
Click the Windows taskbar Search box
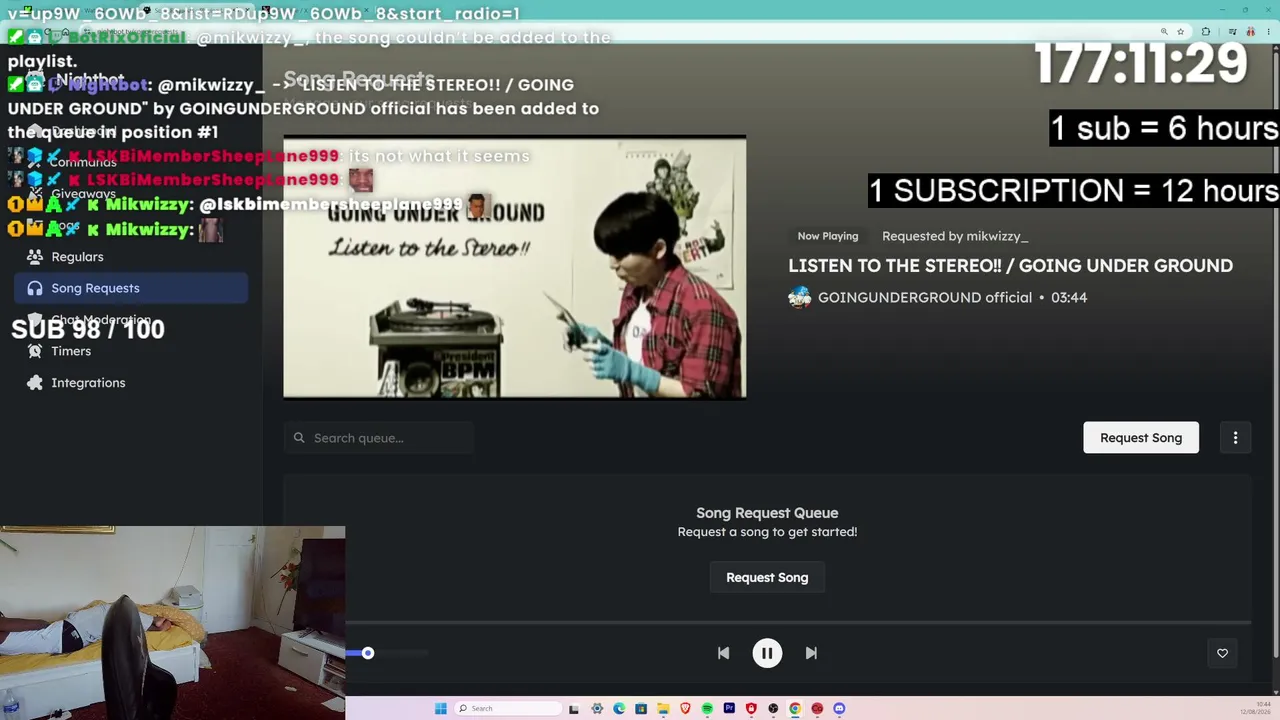pyautogui.click(x=508, y=709)
